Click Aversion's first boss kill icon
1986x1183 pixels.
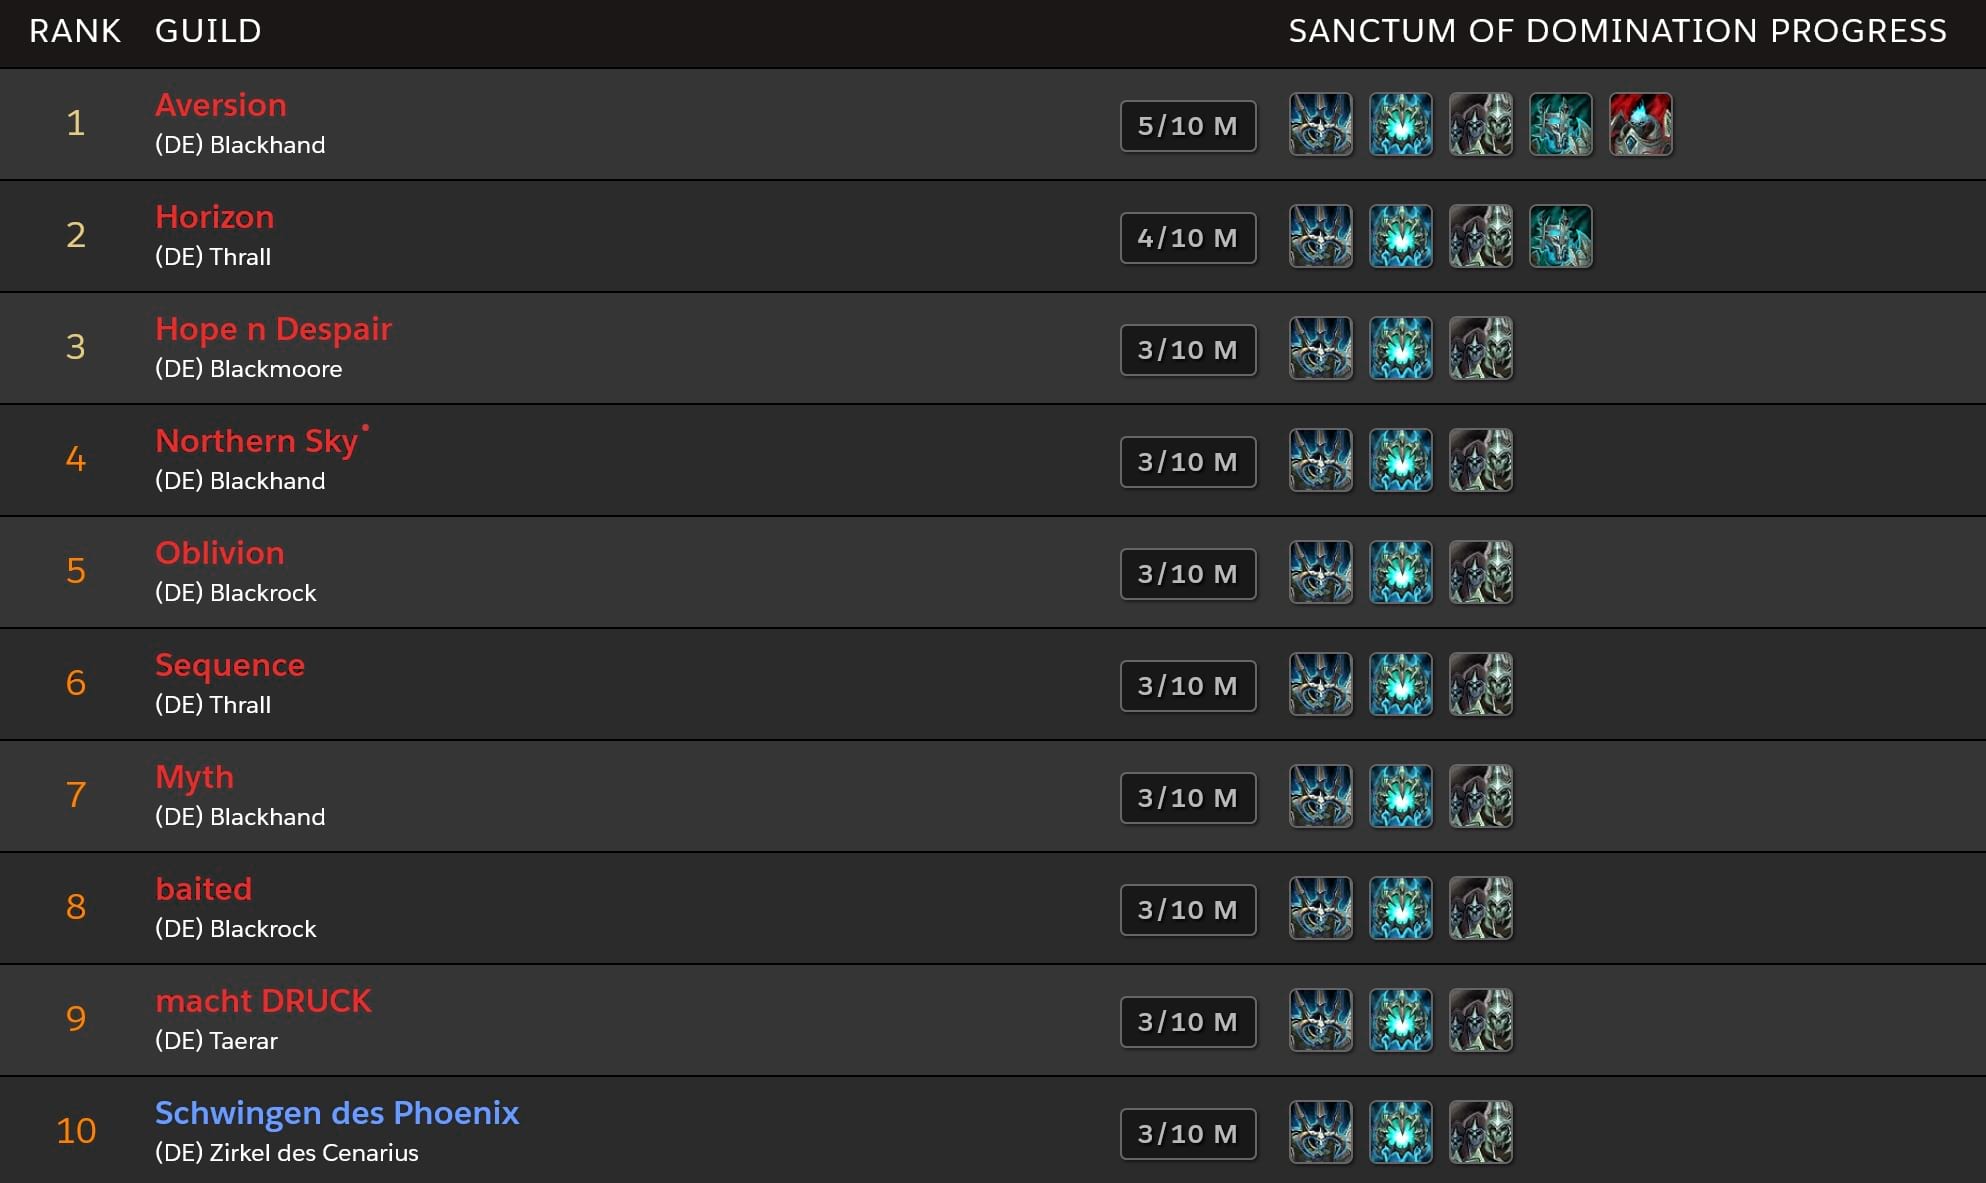1320,125
